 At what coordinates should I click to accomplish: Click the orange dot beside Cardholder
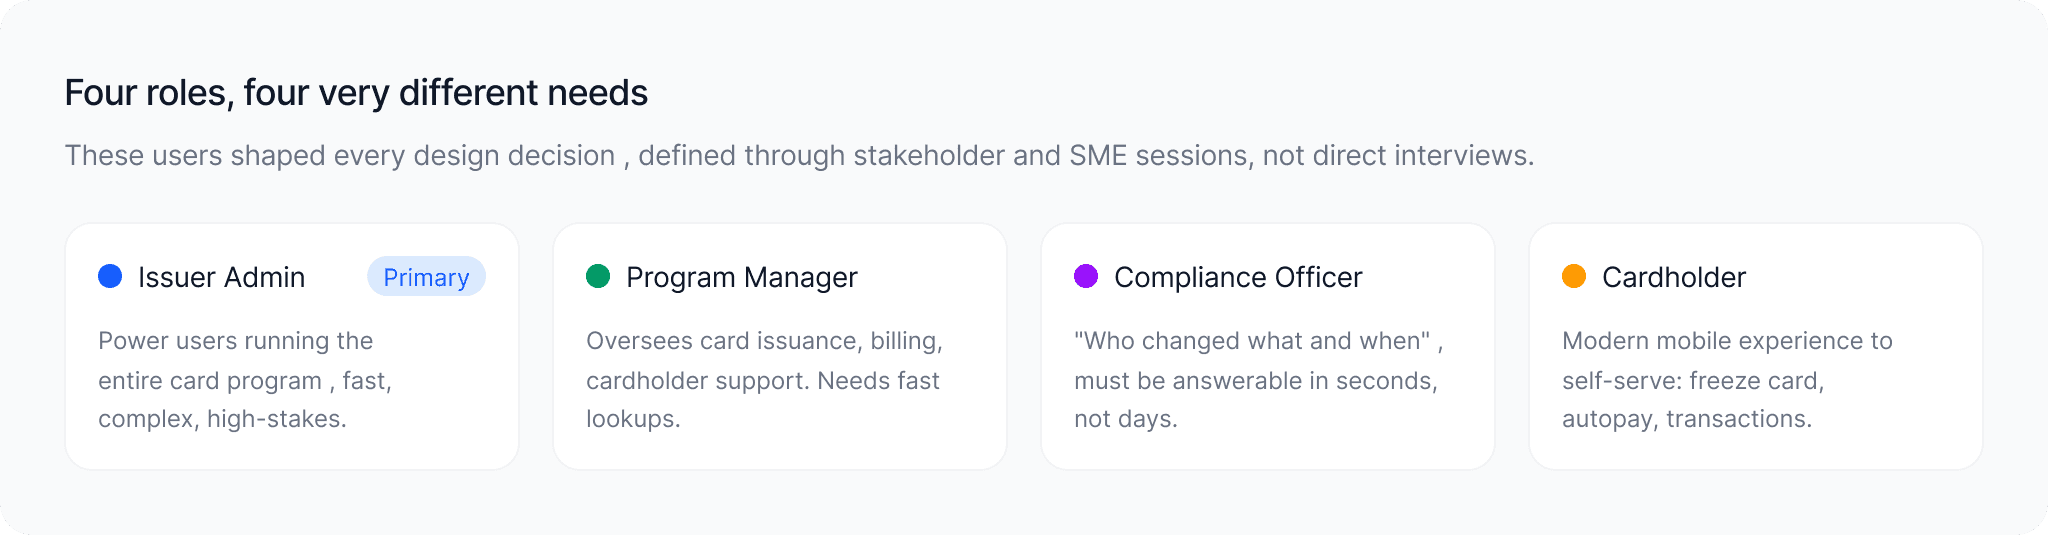click(x=1574, y=277)
